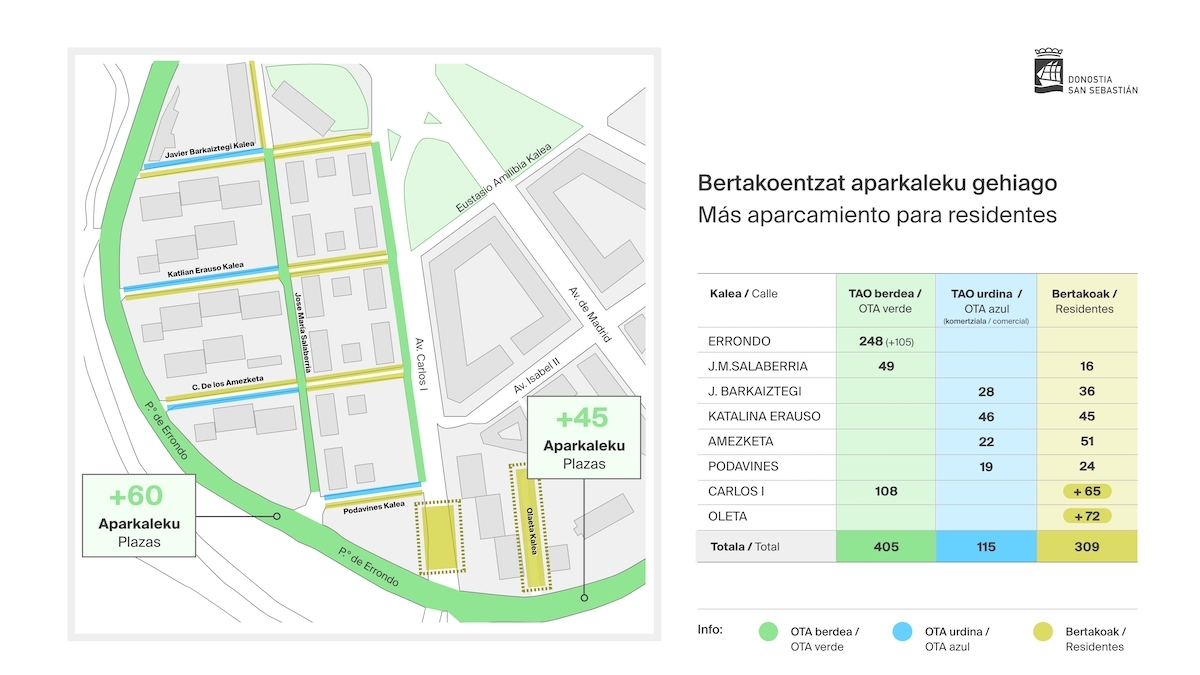
Task: Click the Olaeta Kalea dotted yellow parking area
Action: pos(532,531)
